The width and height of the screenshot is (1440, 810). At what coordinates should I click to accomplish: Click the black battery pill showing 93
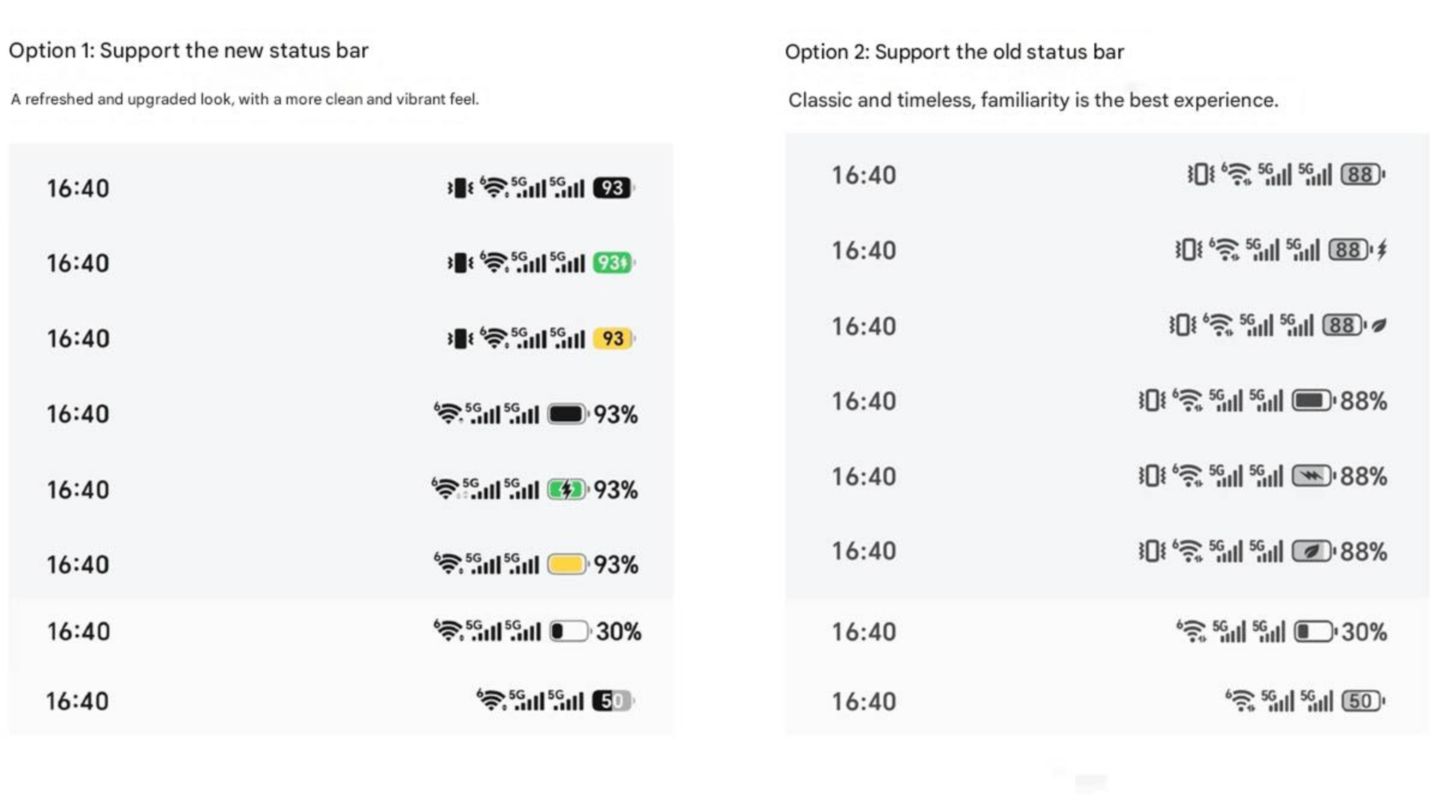point(612,188)
